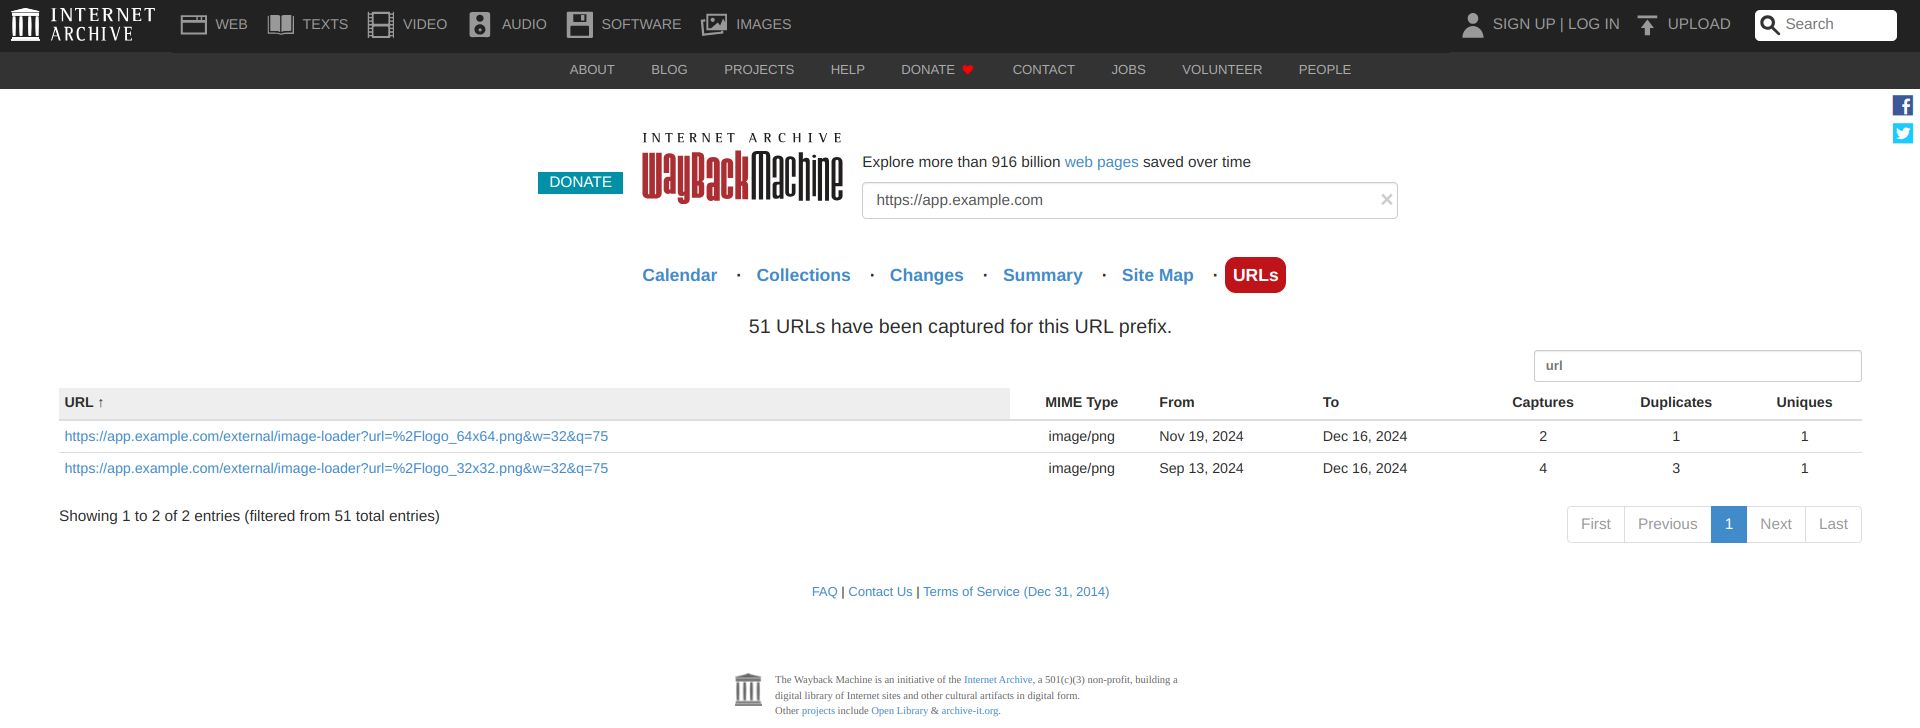Click the archive building icon in footer

[748, 689]
